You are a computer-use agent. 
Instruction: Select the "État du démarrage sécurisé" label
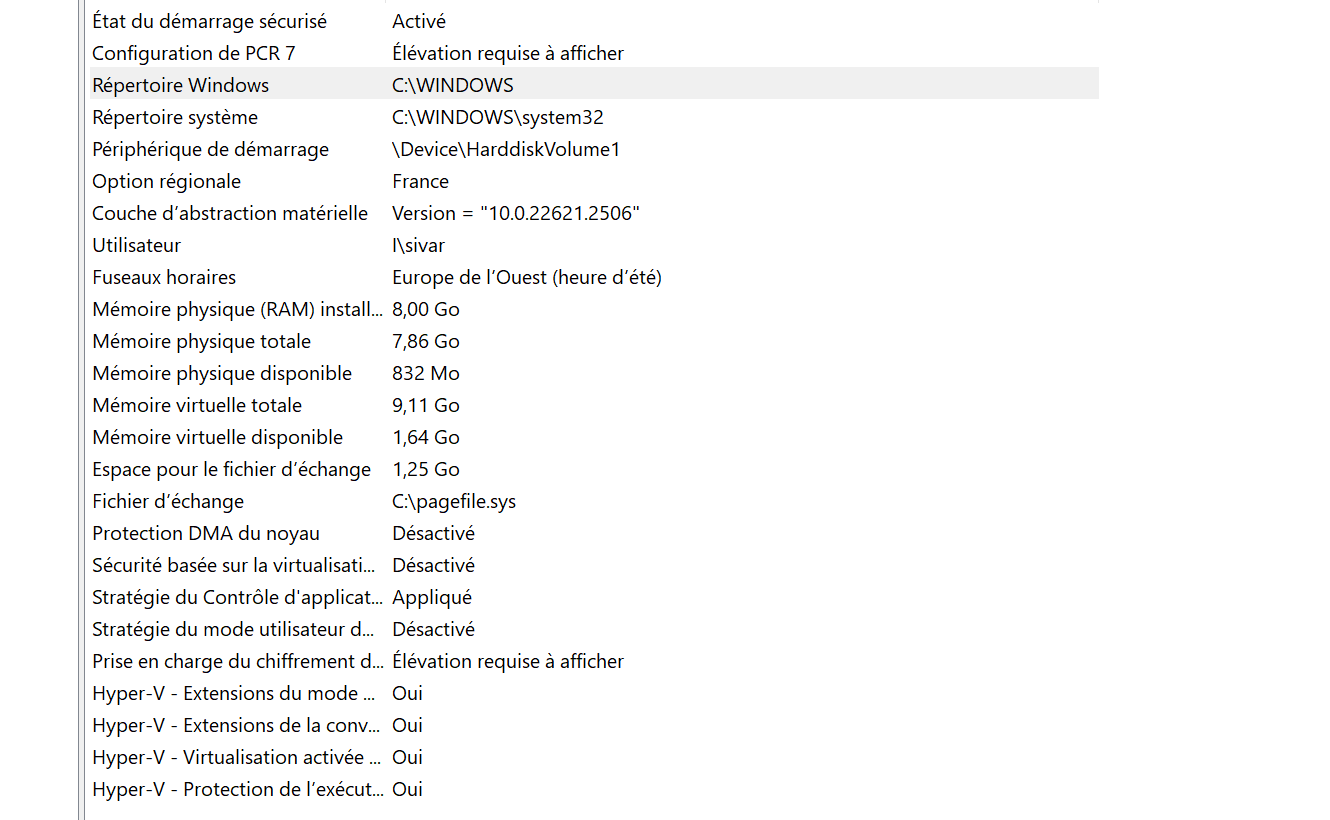[209, 21]
